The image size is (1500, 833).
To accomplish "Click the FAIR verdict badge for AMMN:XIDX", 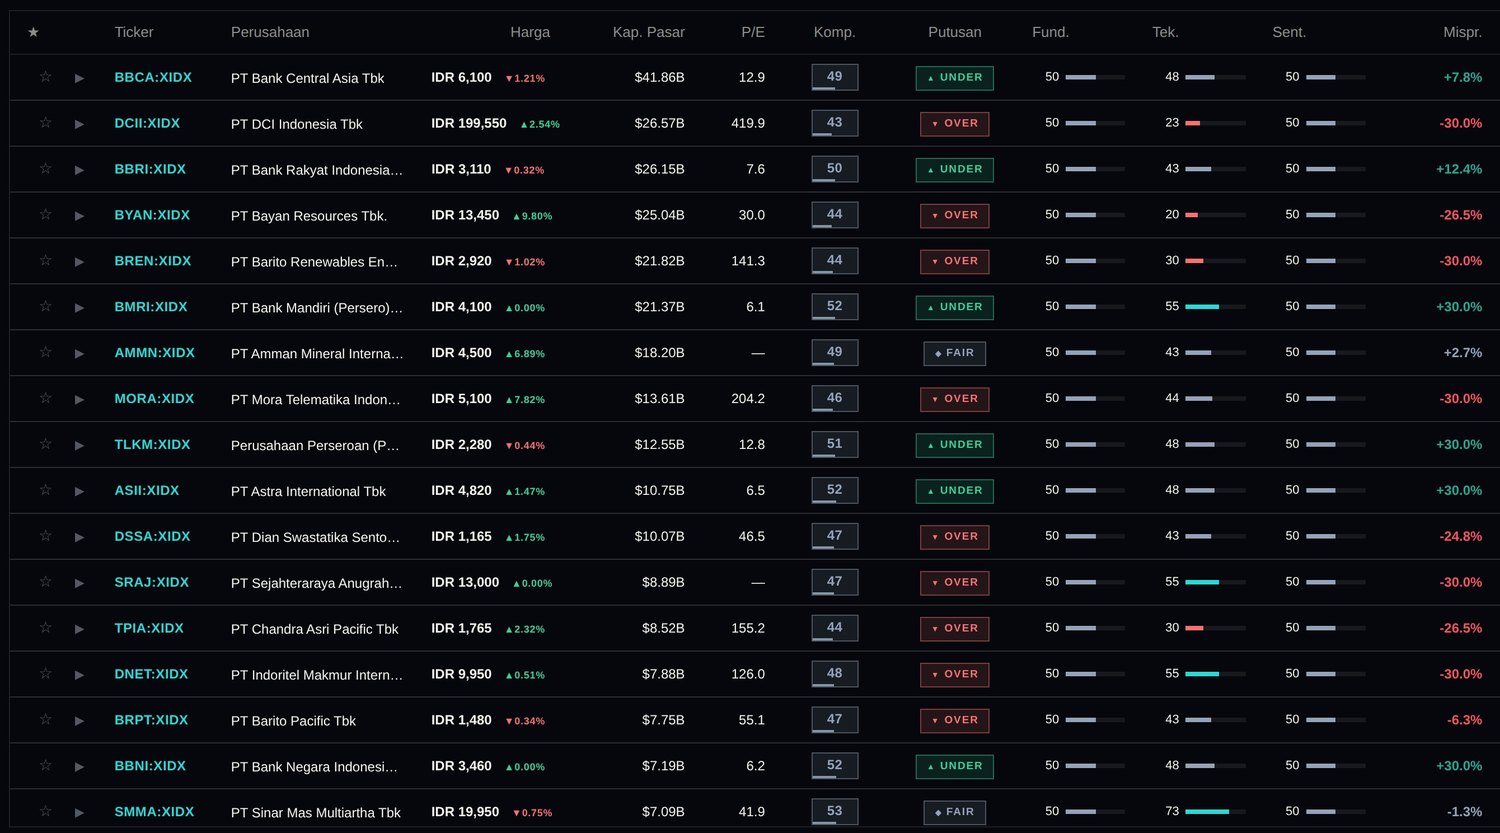I will coord(955,353).
